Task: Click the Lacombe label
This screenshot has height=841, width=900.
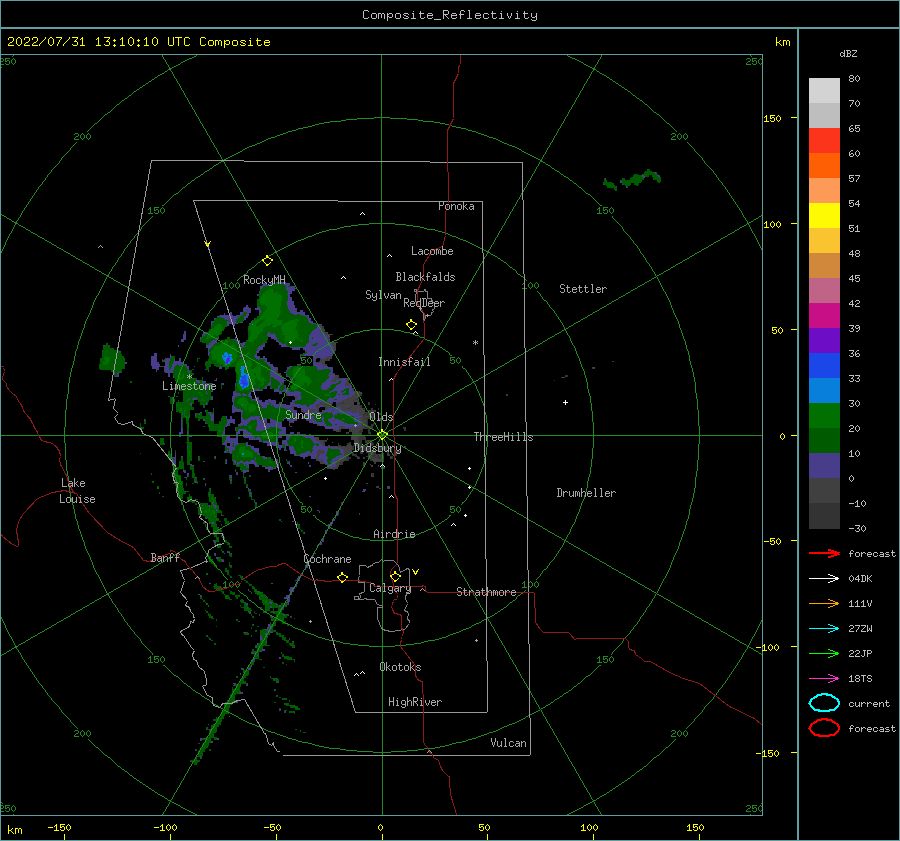Action: (x=432, y=251)
